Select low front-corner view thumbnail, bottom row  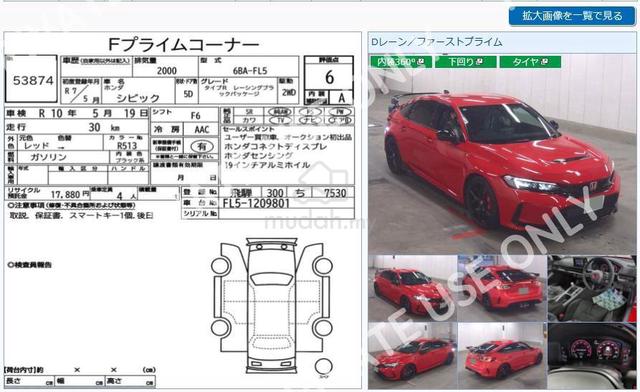click(x=413, y=356)
